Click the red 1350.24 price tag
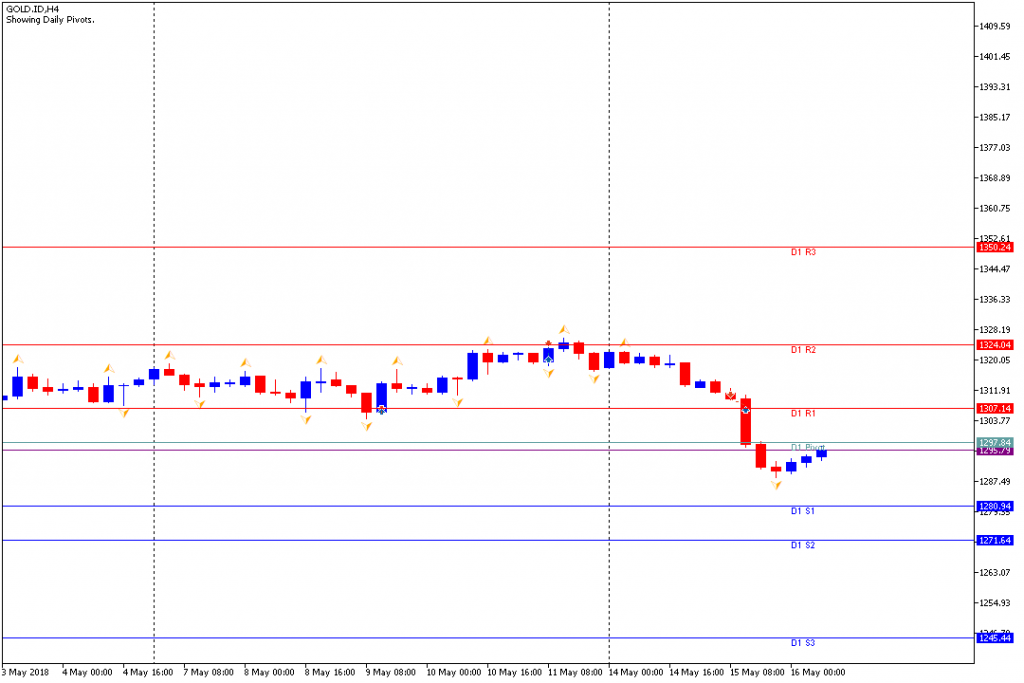Viewport: 1024px width, 683px height. (996, 247)
